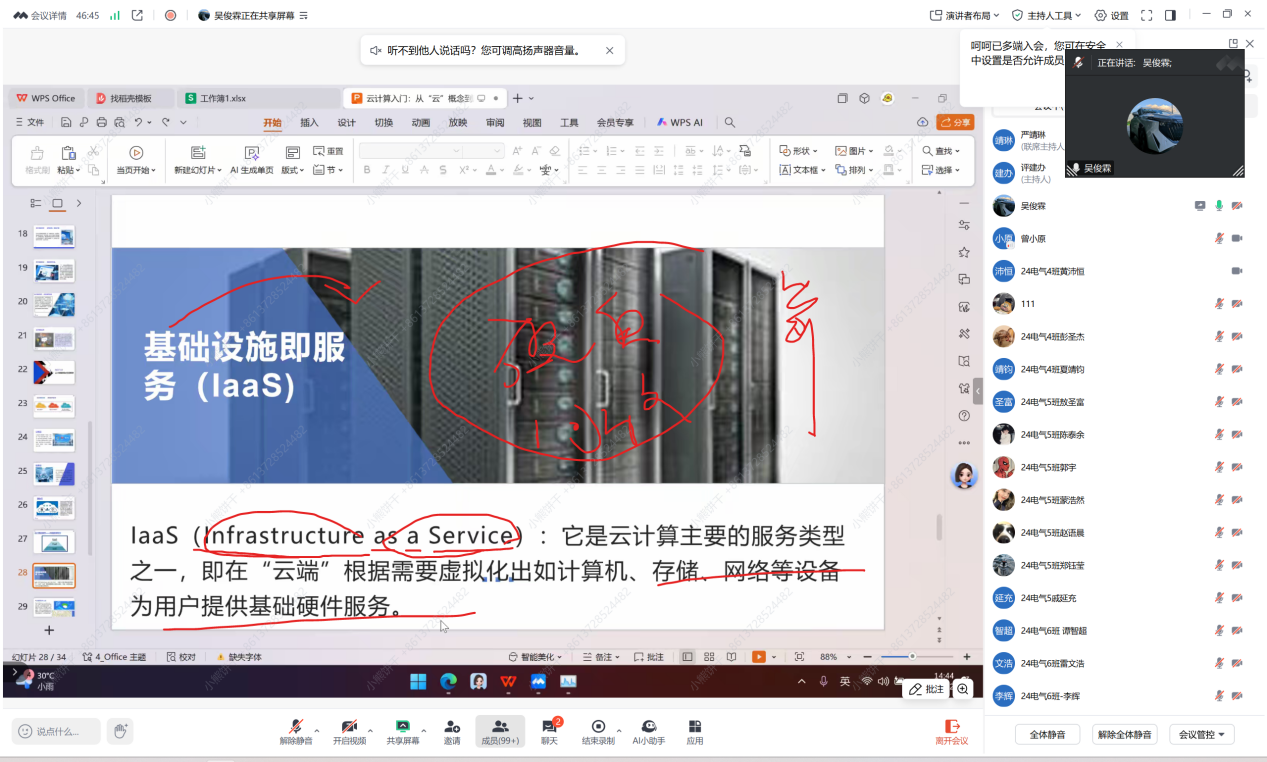Toggle bold formatting

[367, 169]
